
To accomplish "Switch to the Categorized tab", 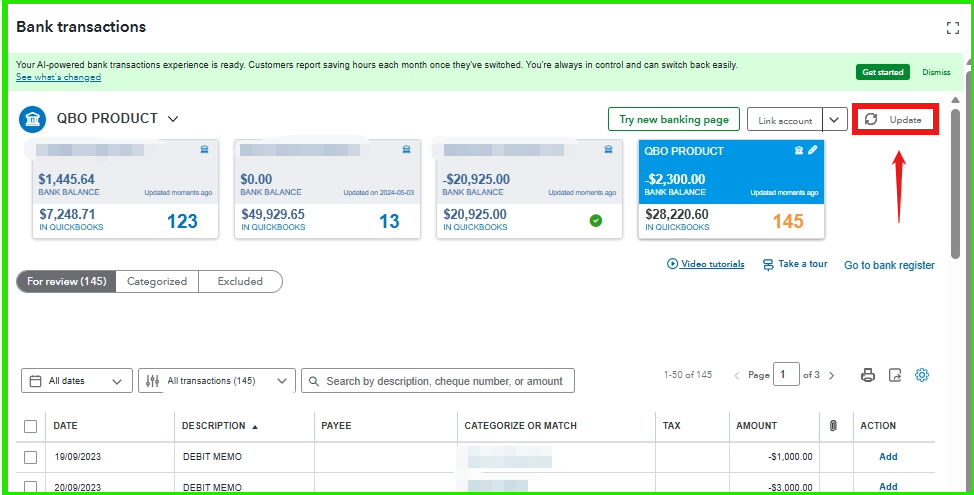I will click(x=157, y=281).
